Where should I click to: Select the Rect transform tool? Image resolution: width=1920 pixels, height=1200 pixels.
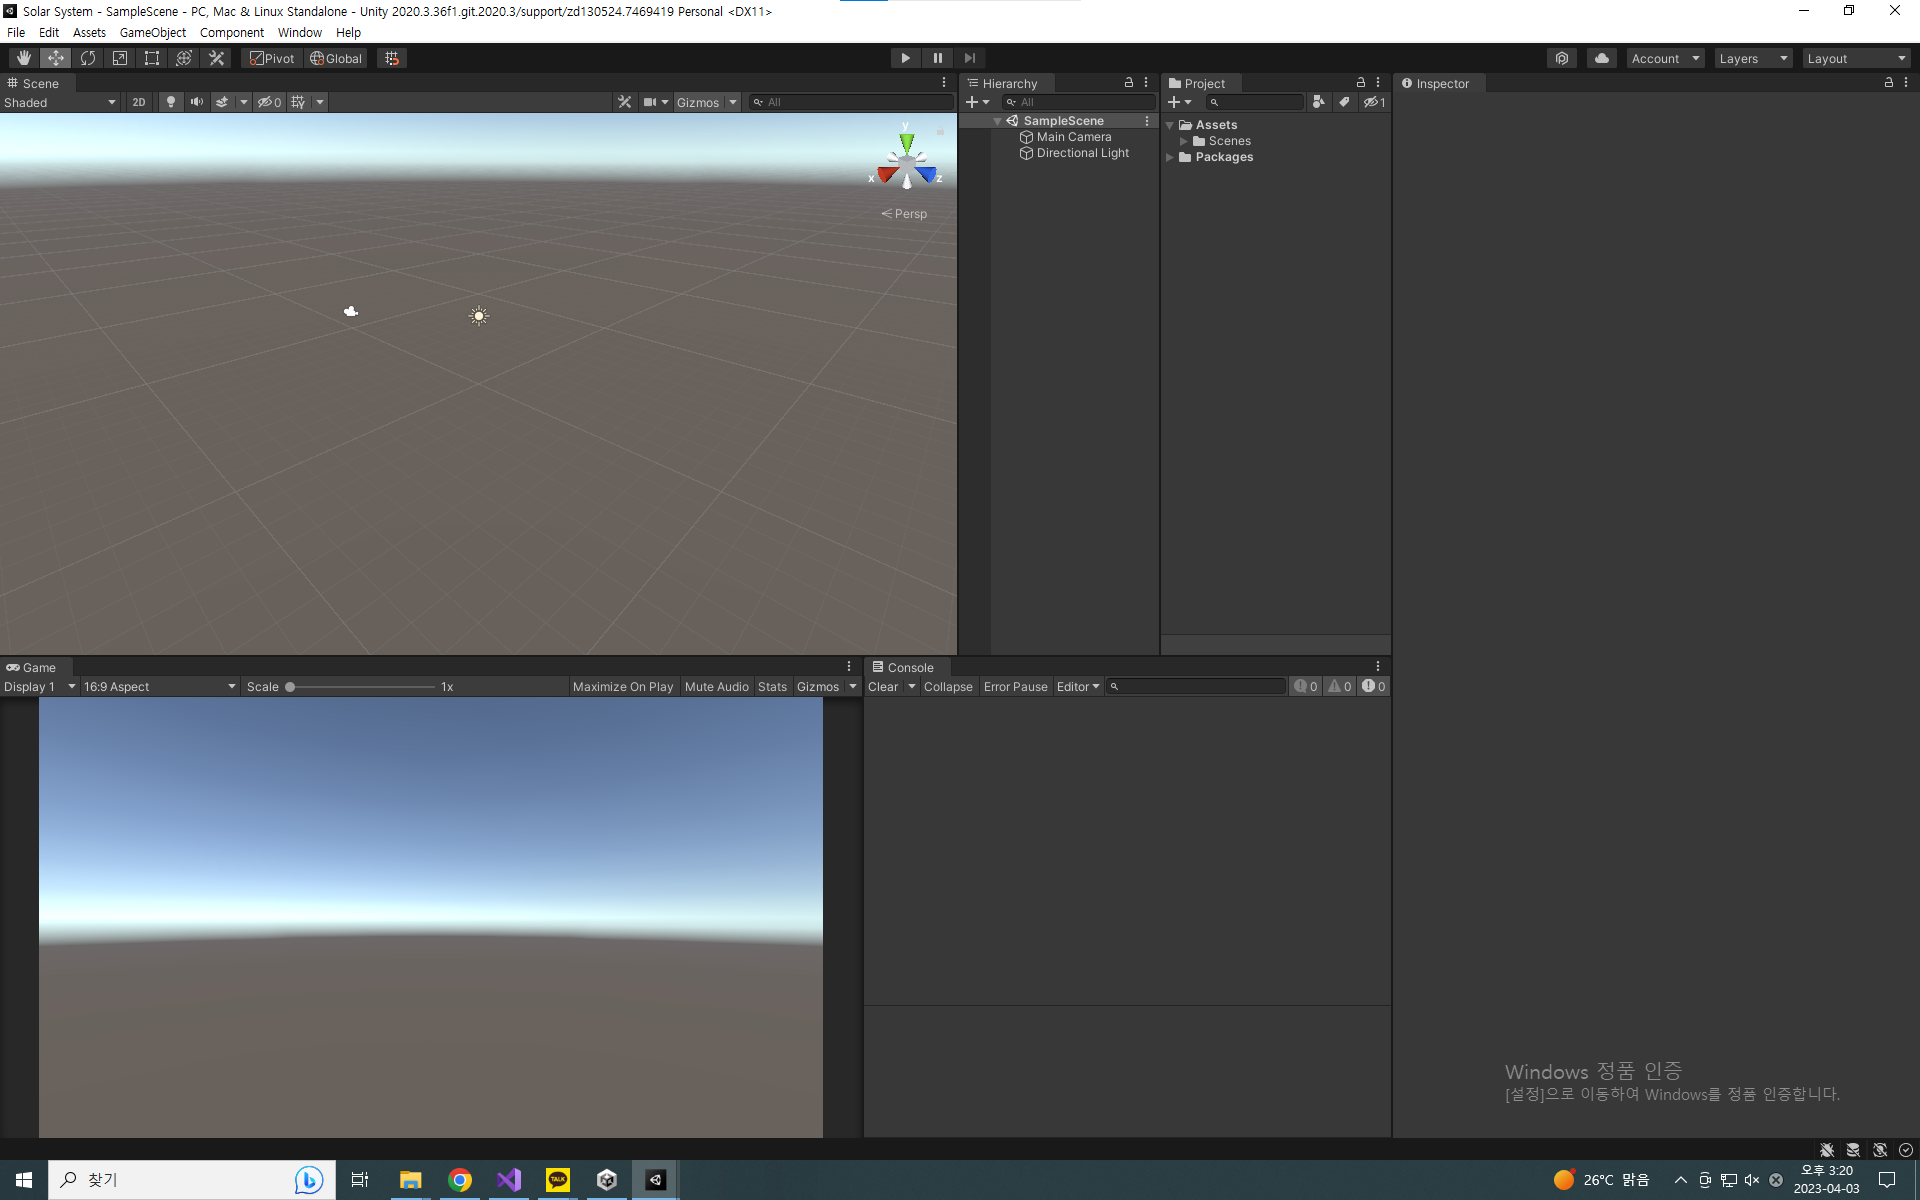[x=152, y=58]
